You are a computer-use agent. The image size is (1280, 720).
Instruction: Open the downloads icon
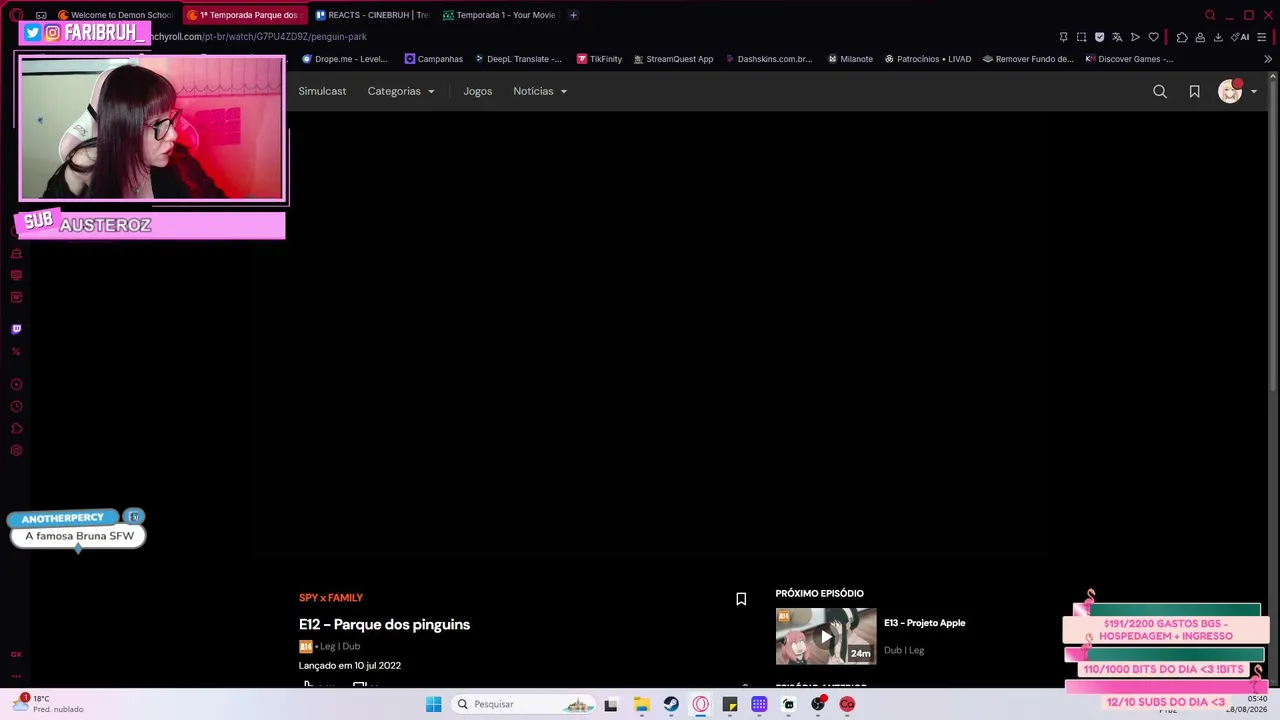point(1218,37)
